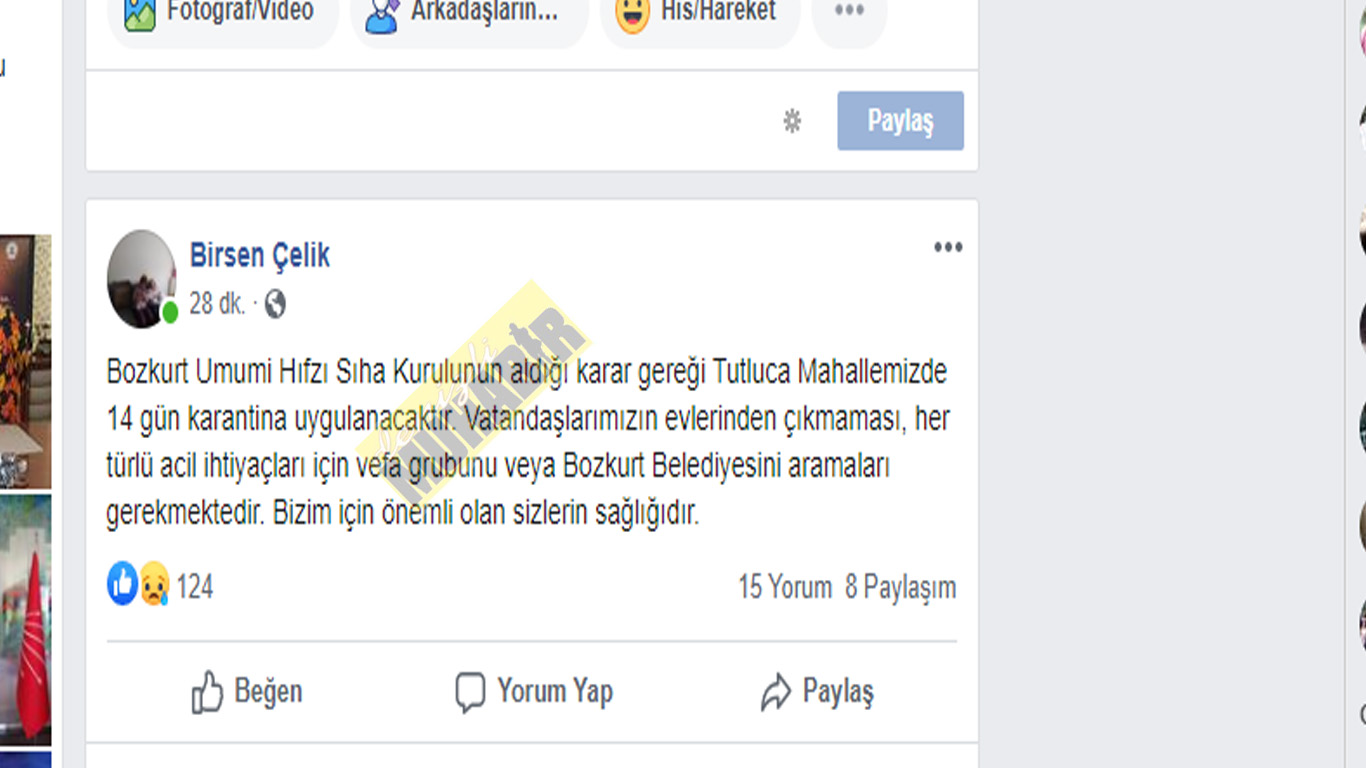
Task: Open the 124 reactions count
Action: [195, 587]
